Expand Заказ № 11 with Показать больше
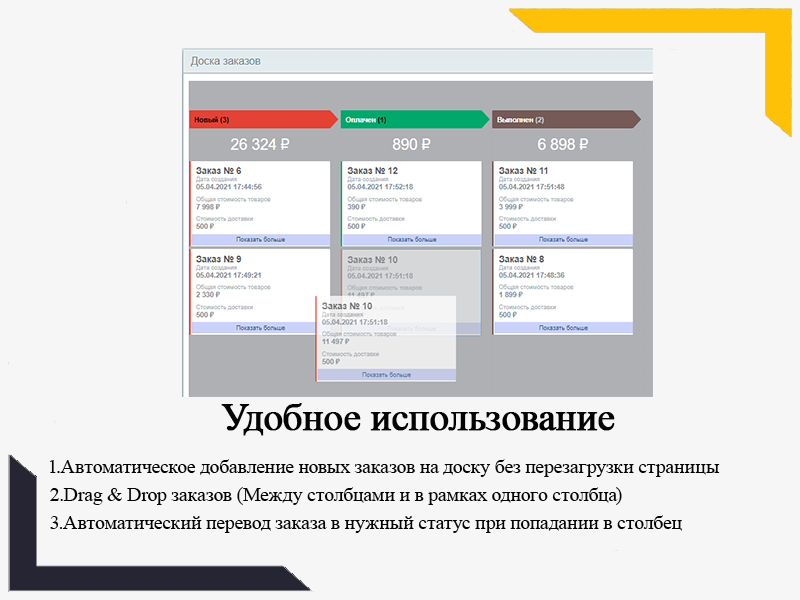Screen dimensions: 800x600 [x=563, y=240]
